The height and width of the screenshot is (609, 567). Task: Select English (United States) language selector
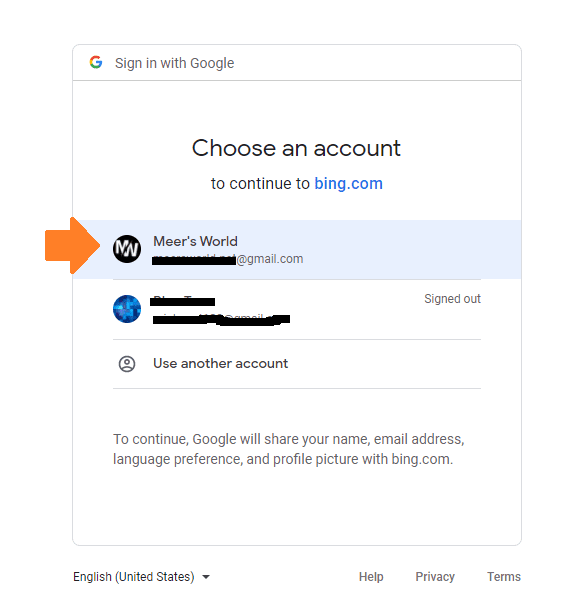point(141,577)
